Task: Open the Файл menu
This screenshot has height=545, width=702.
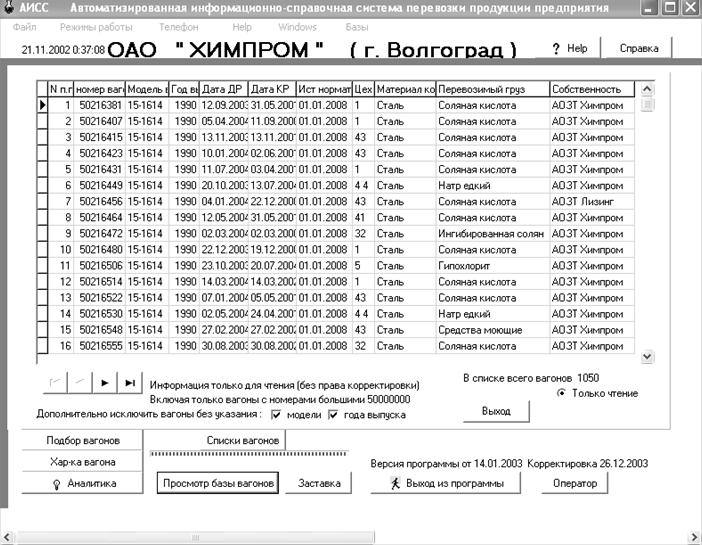Action: point(25,27)
